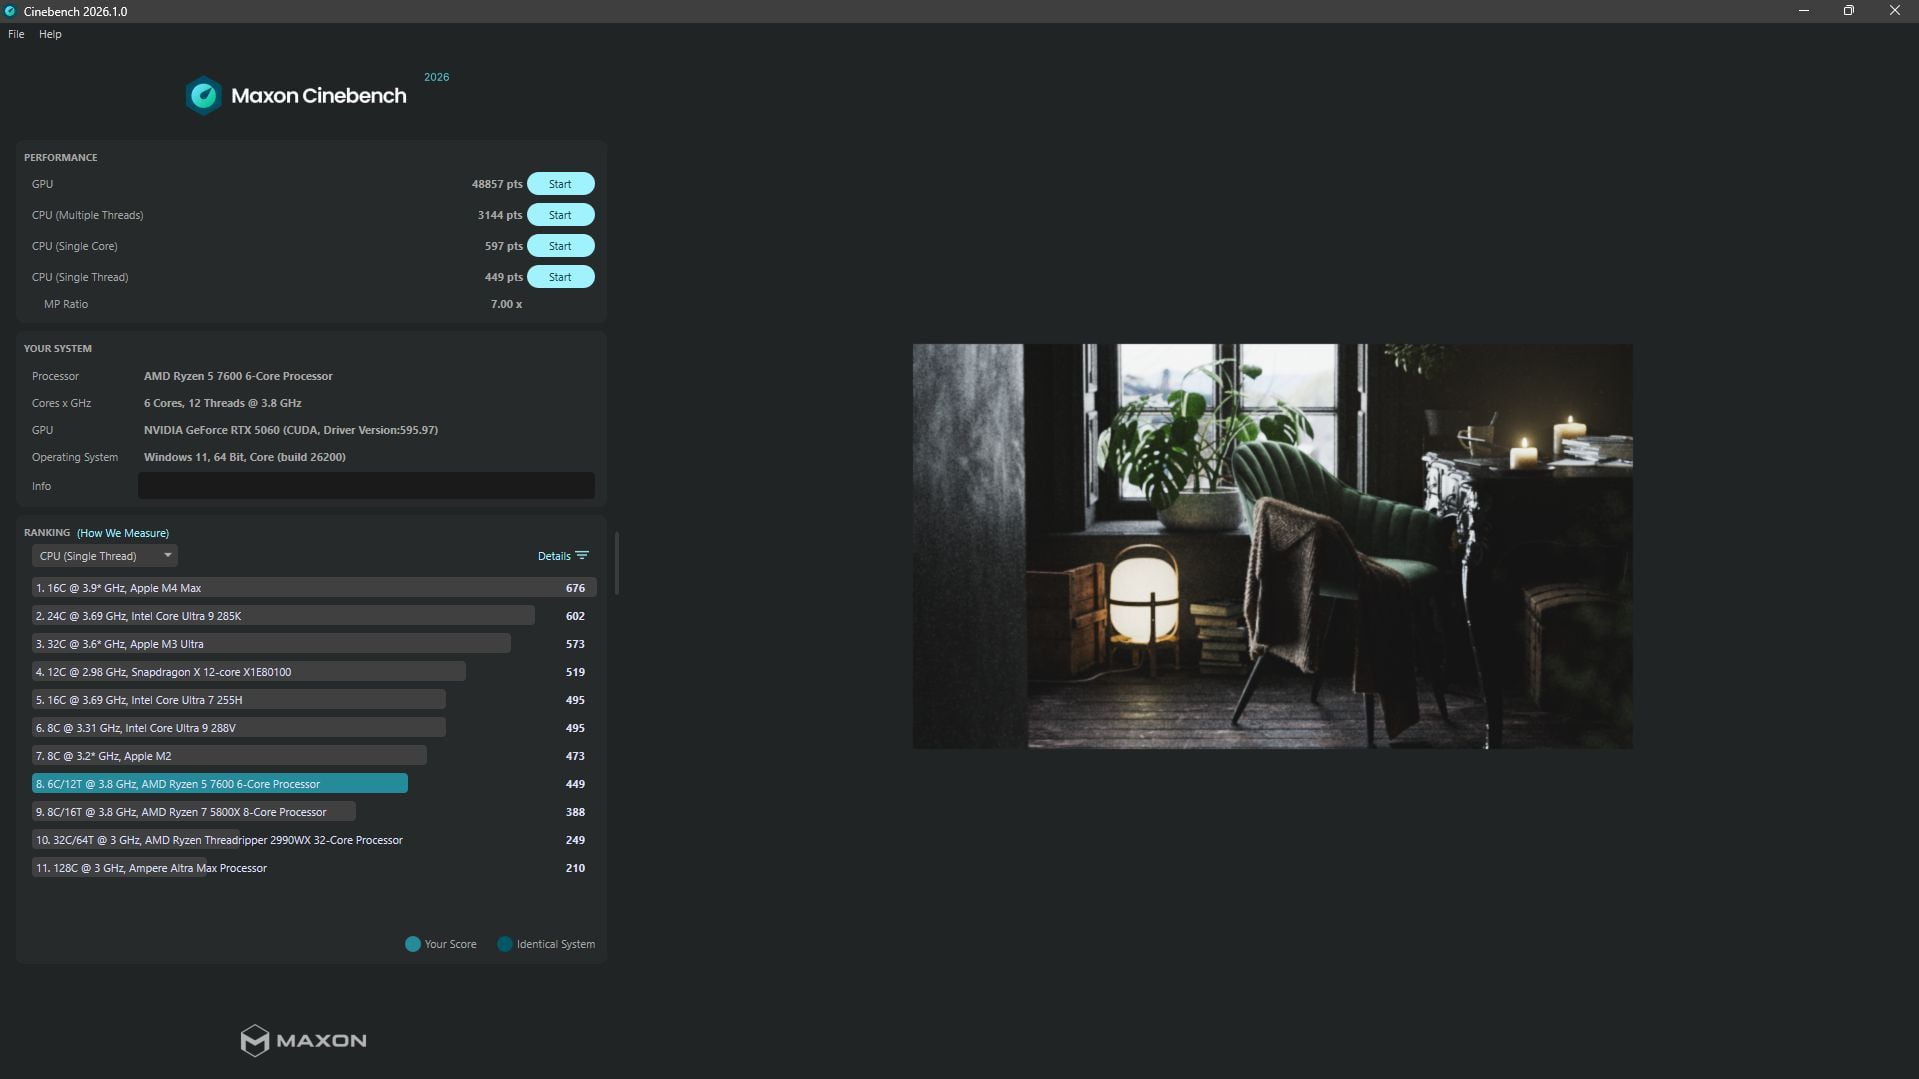Click the Maxon Cinebench logo icon
This screenshot has width=1919, height=1079.
[204, 96]
